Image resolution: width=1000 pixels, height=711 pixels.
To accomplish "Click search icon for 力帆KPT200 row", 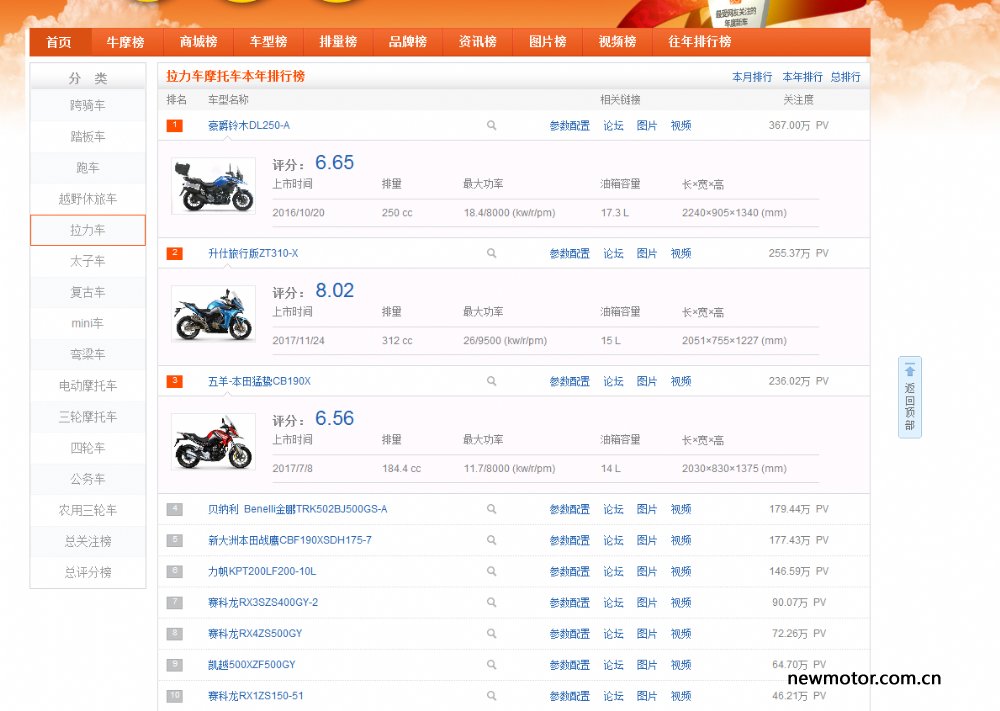I will tap(491, 571).
